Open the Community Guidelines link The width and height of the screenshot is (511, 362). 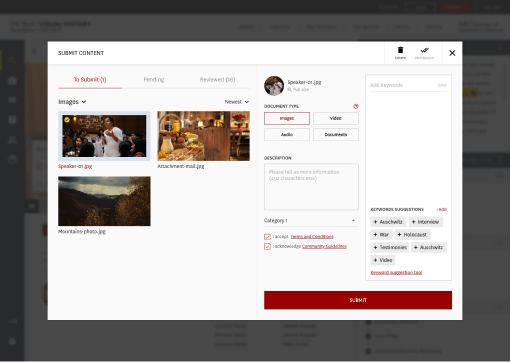[324, 246]
